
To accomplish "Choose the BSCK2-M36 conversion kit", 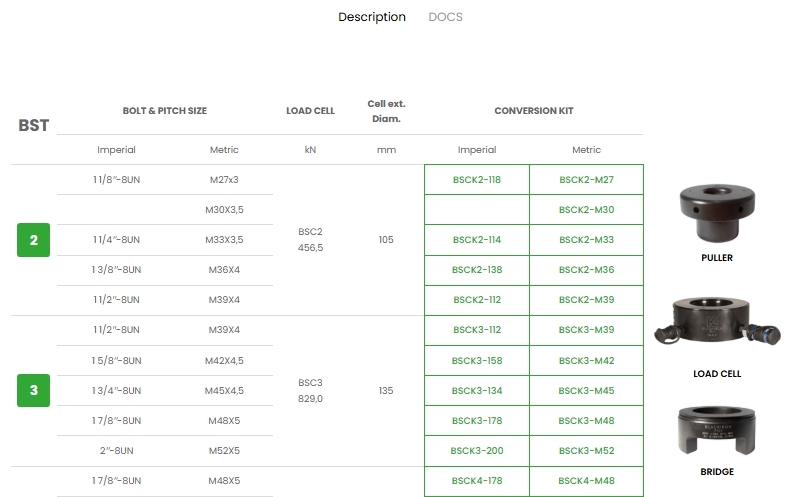I will point(586,270).
